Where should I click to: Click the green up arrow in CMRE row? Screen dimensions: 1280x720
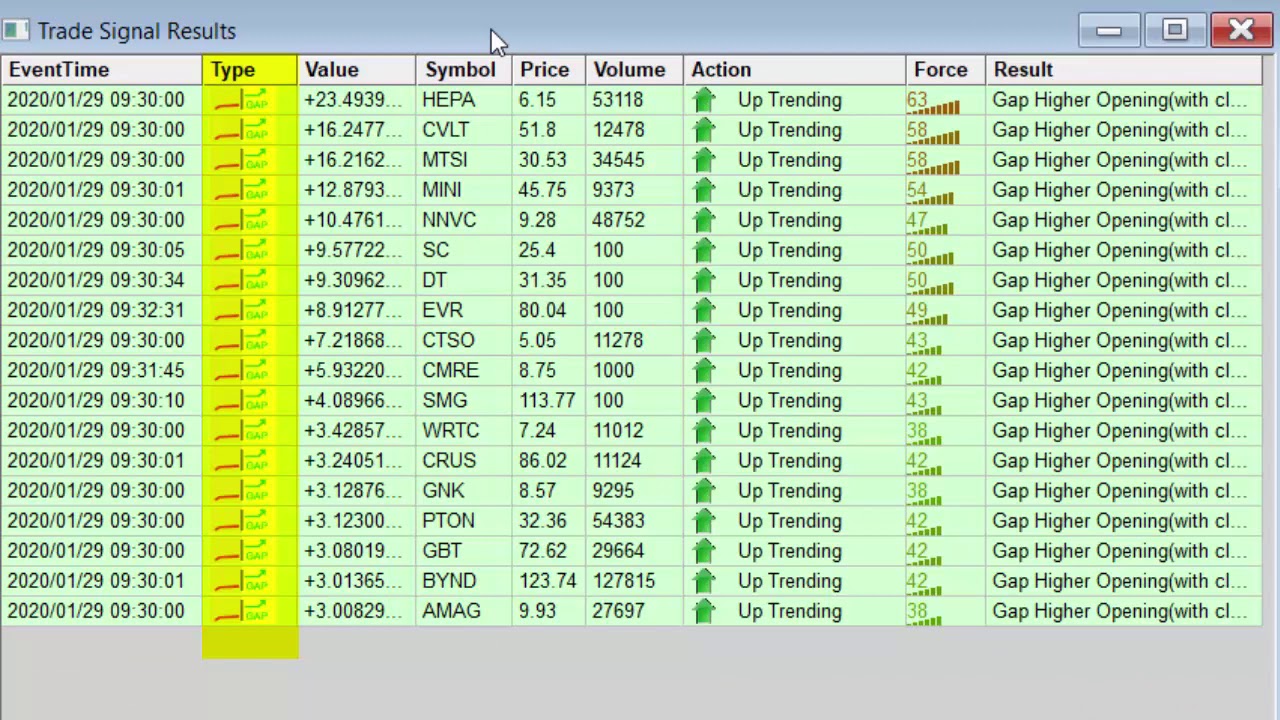[704, 371]
